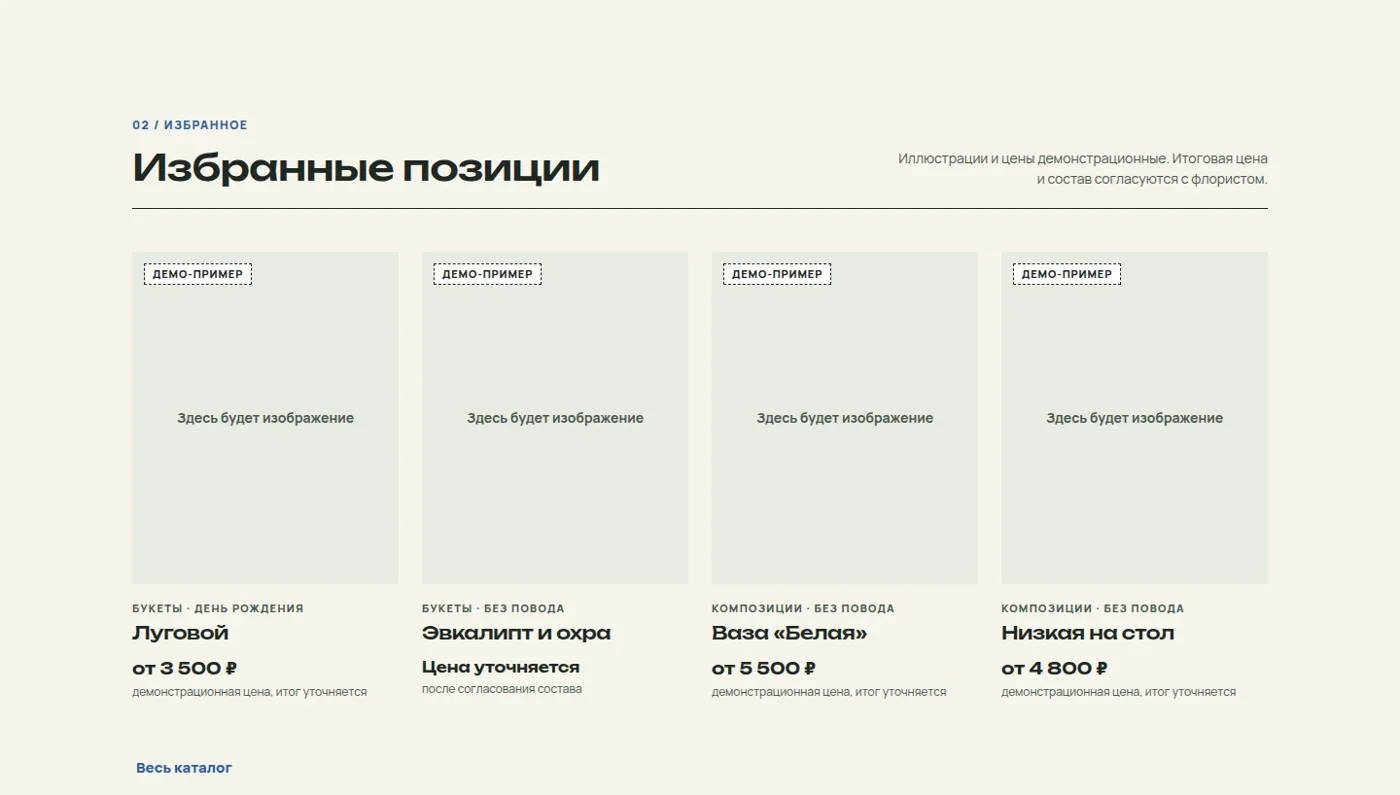Click the demo-price note under "от 3 500 ₽"

249,692
